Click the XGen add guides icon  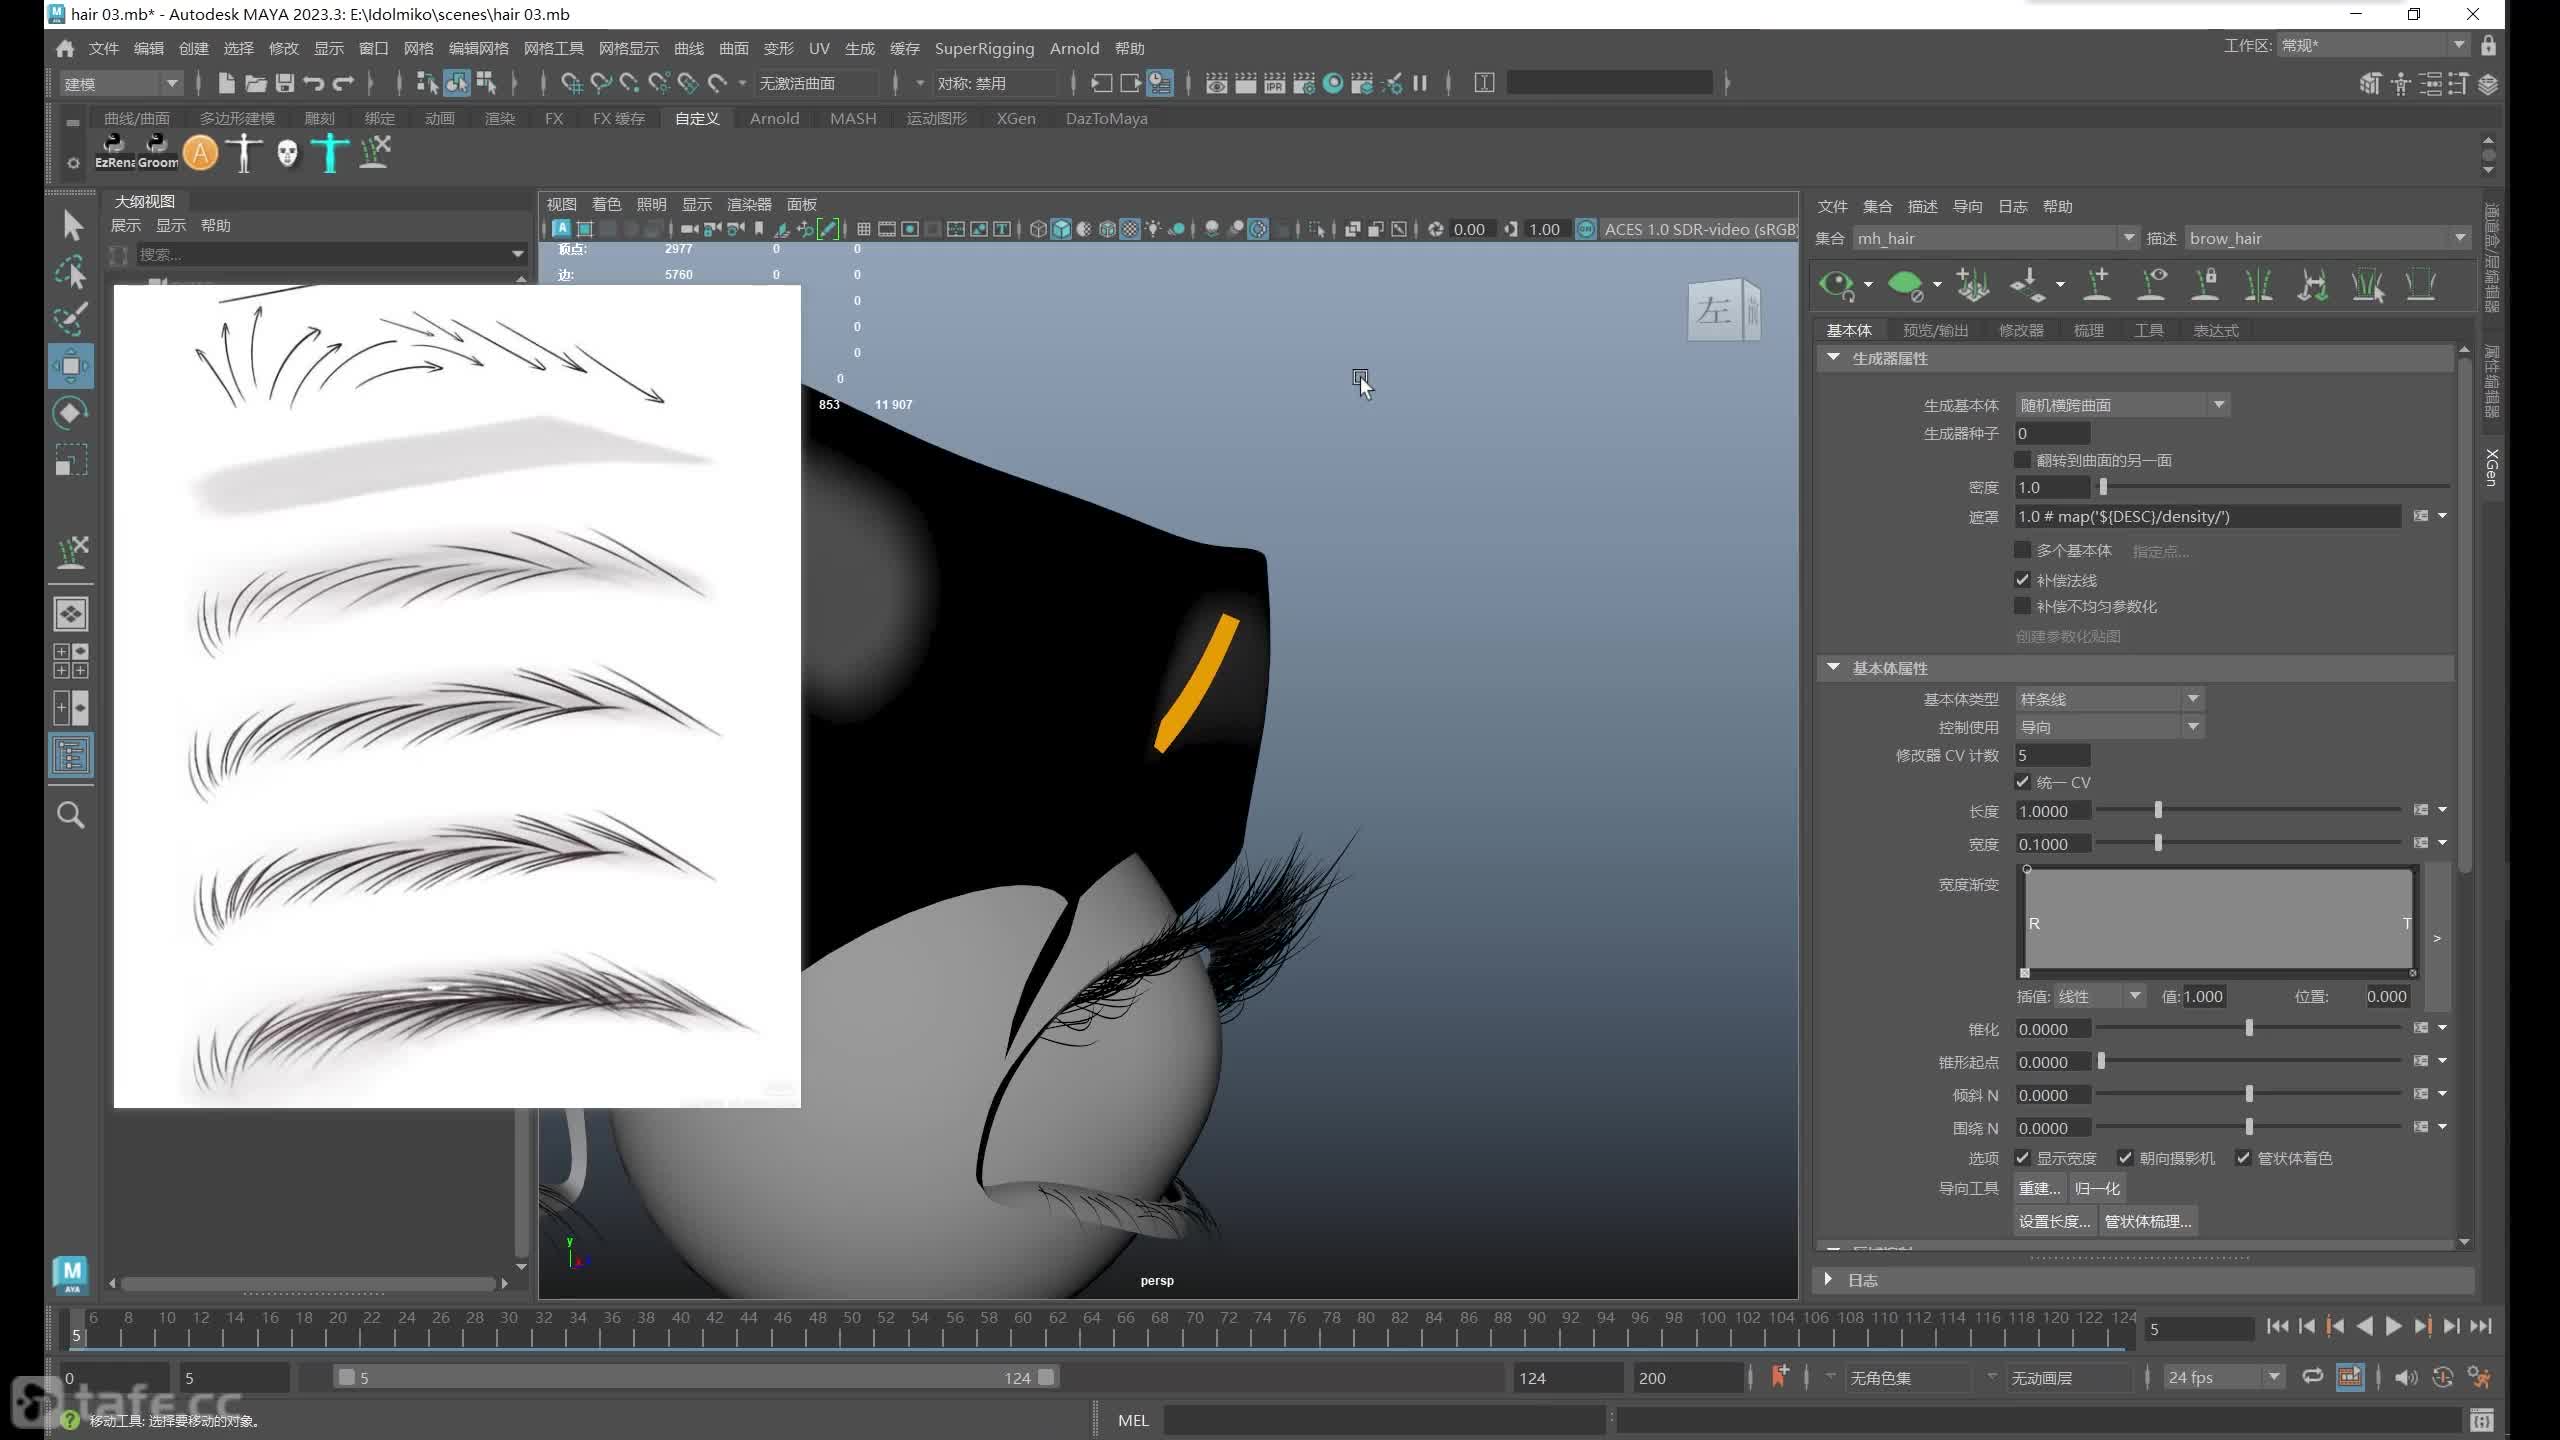(x=2096, y=285)
